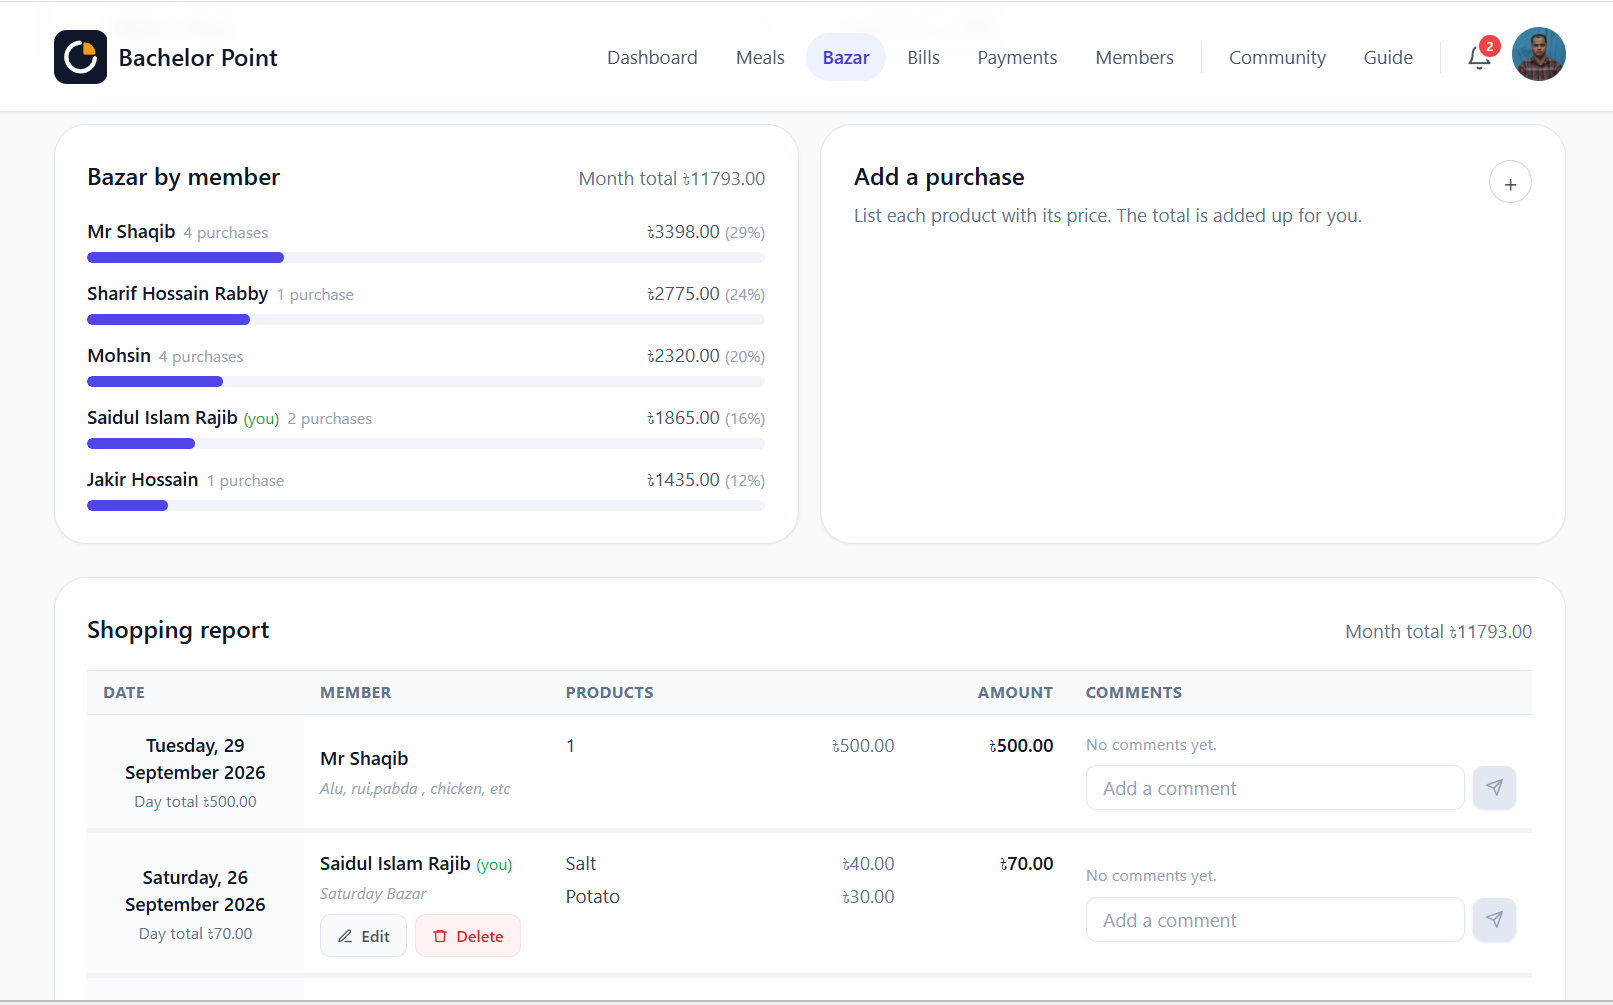The height and width of the screenshot is (1005, 1613).
Task: Click Mr Shaqib's progress bar
Action: click(426, 258)
